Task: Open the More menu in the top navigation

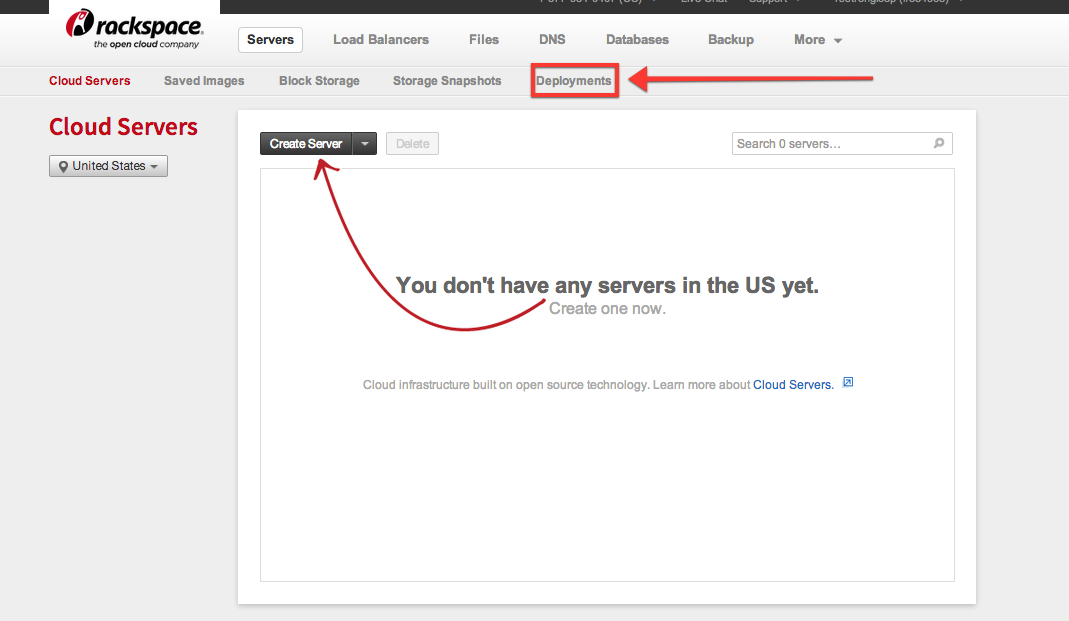Action: coord(817,40)
